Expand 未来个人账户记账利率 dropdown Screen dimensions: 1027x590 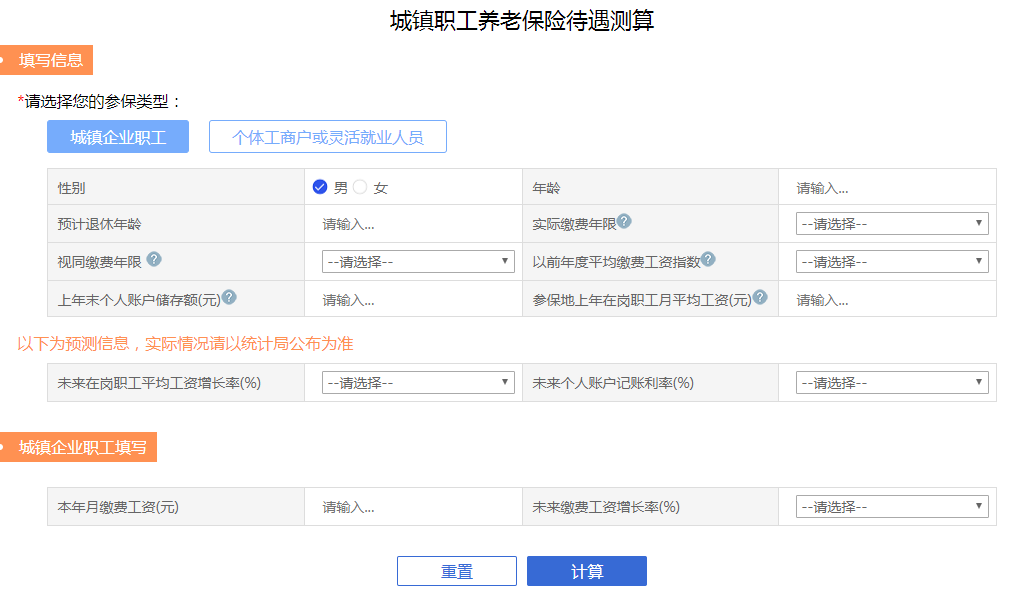(x=891, y=382)
